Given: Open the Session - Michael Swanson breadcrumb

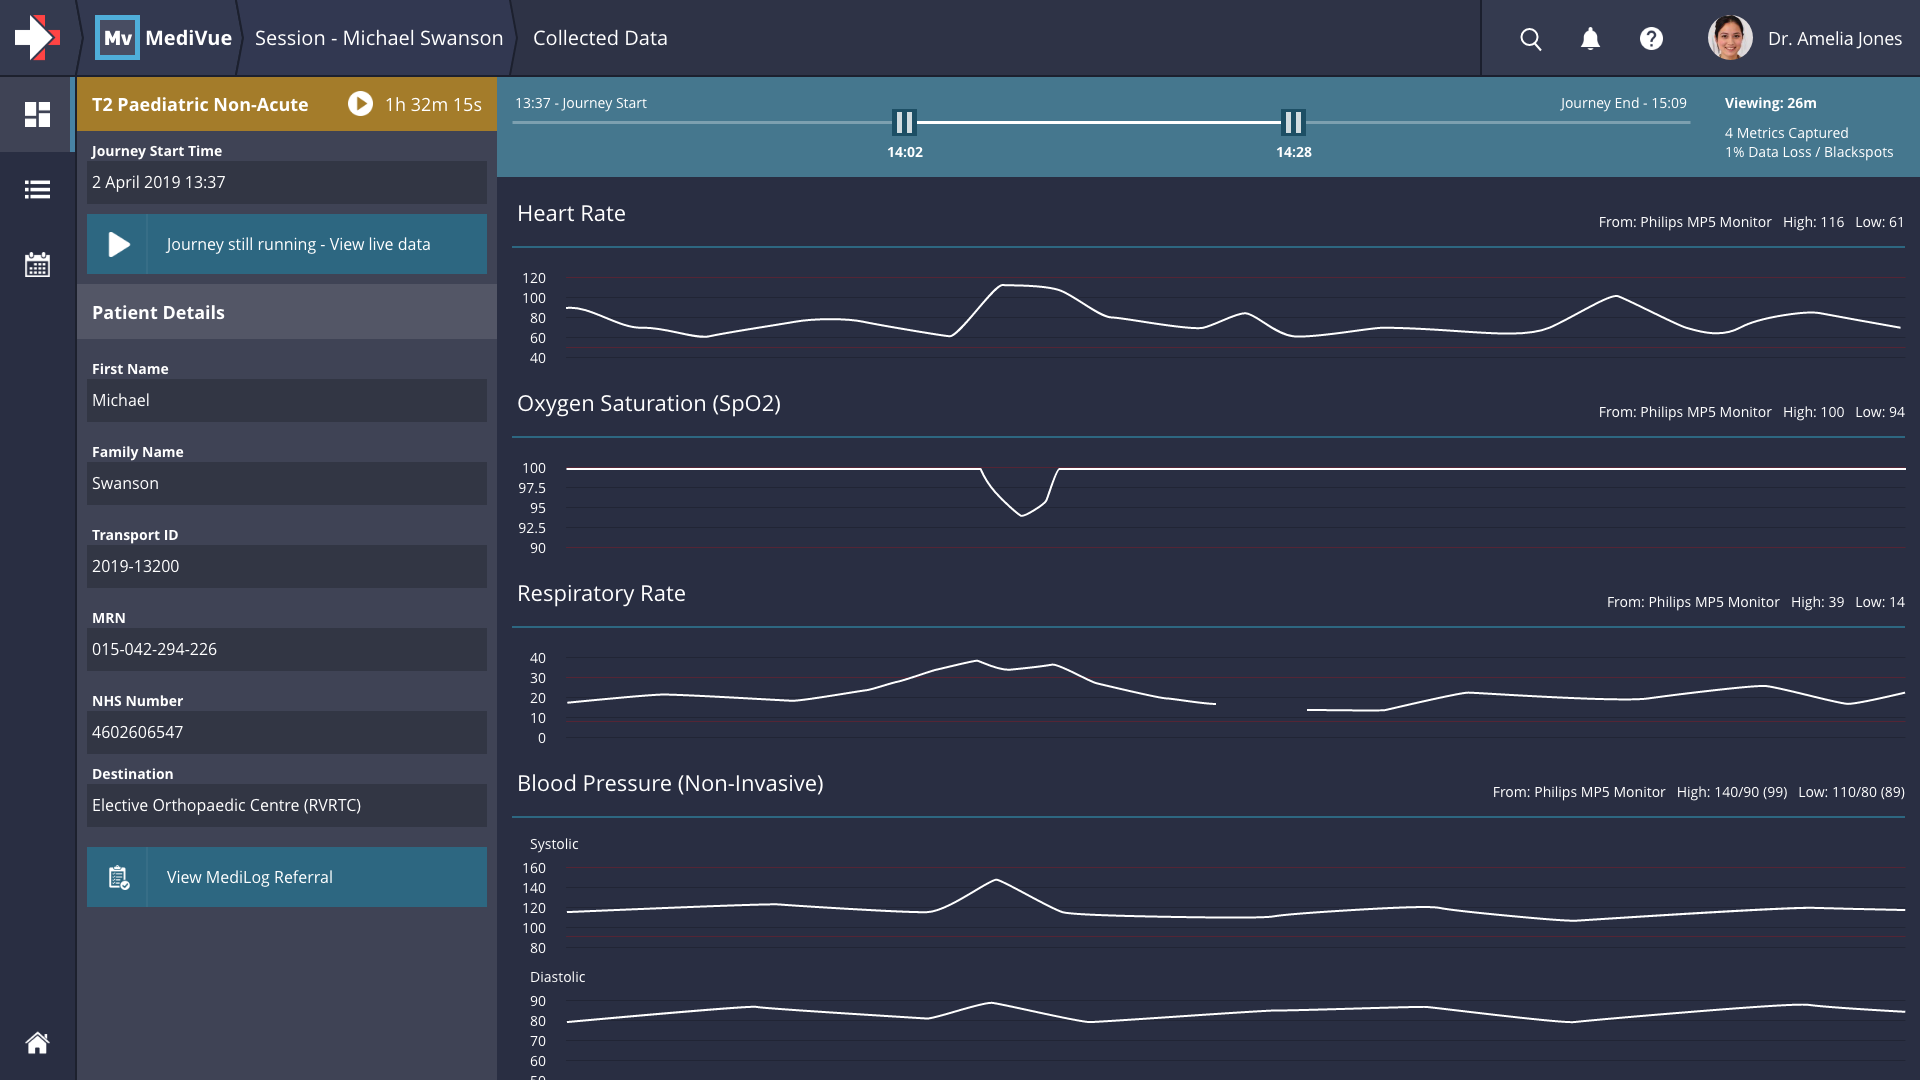Looking at the screenshot, I should [x=379, y=38].
